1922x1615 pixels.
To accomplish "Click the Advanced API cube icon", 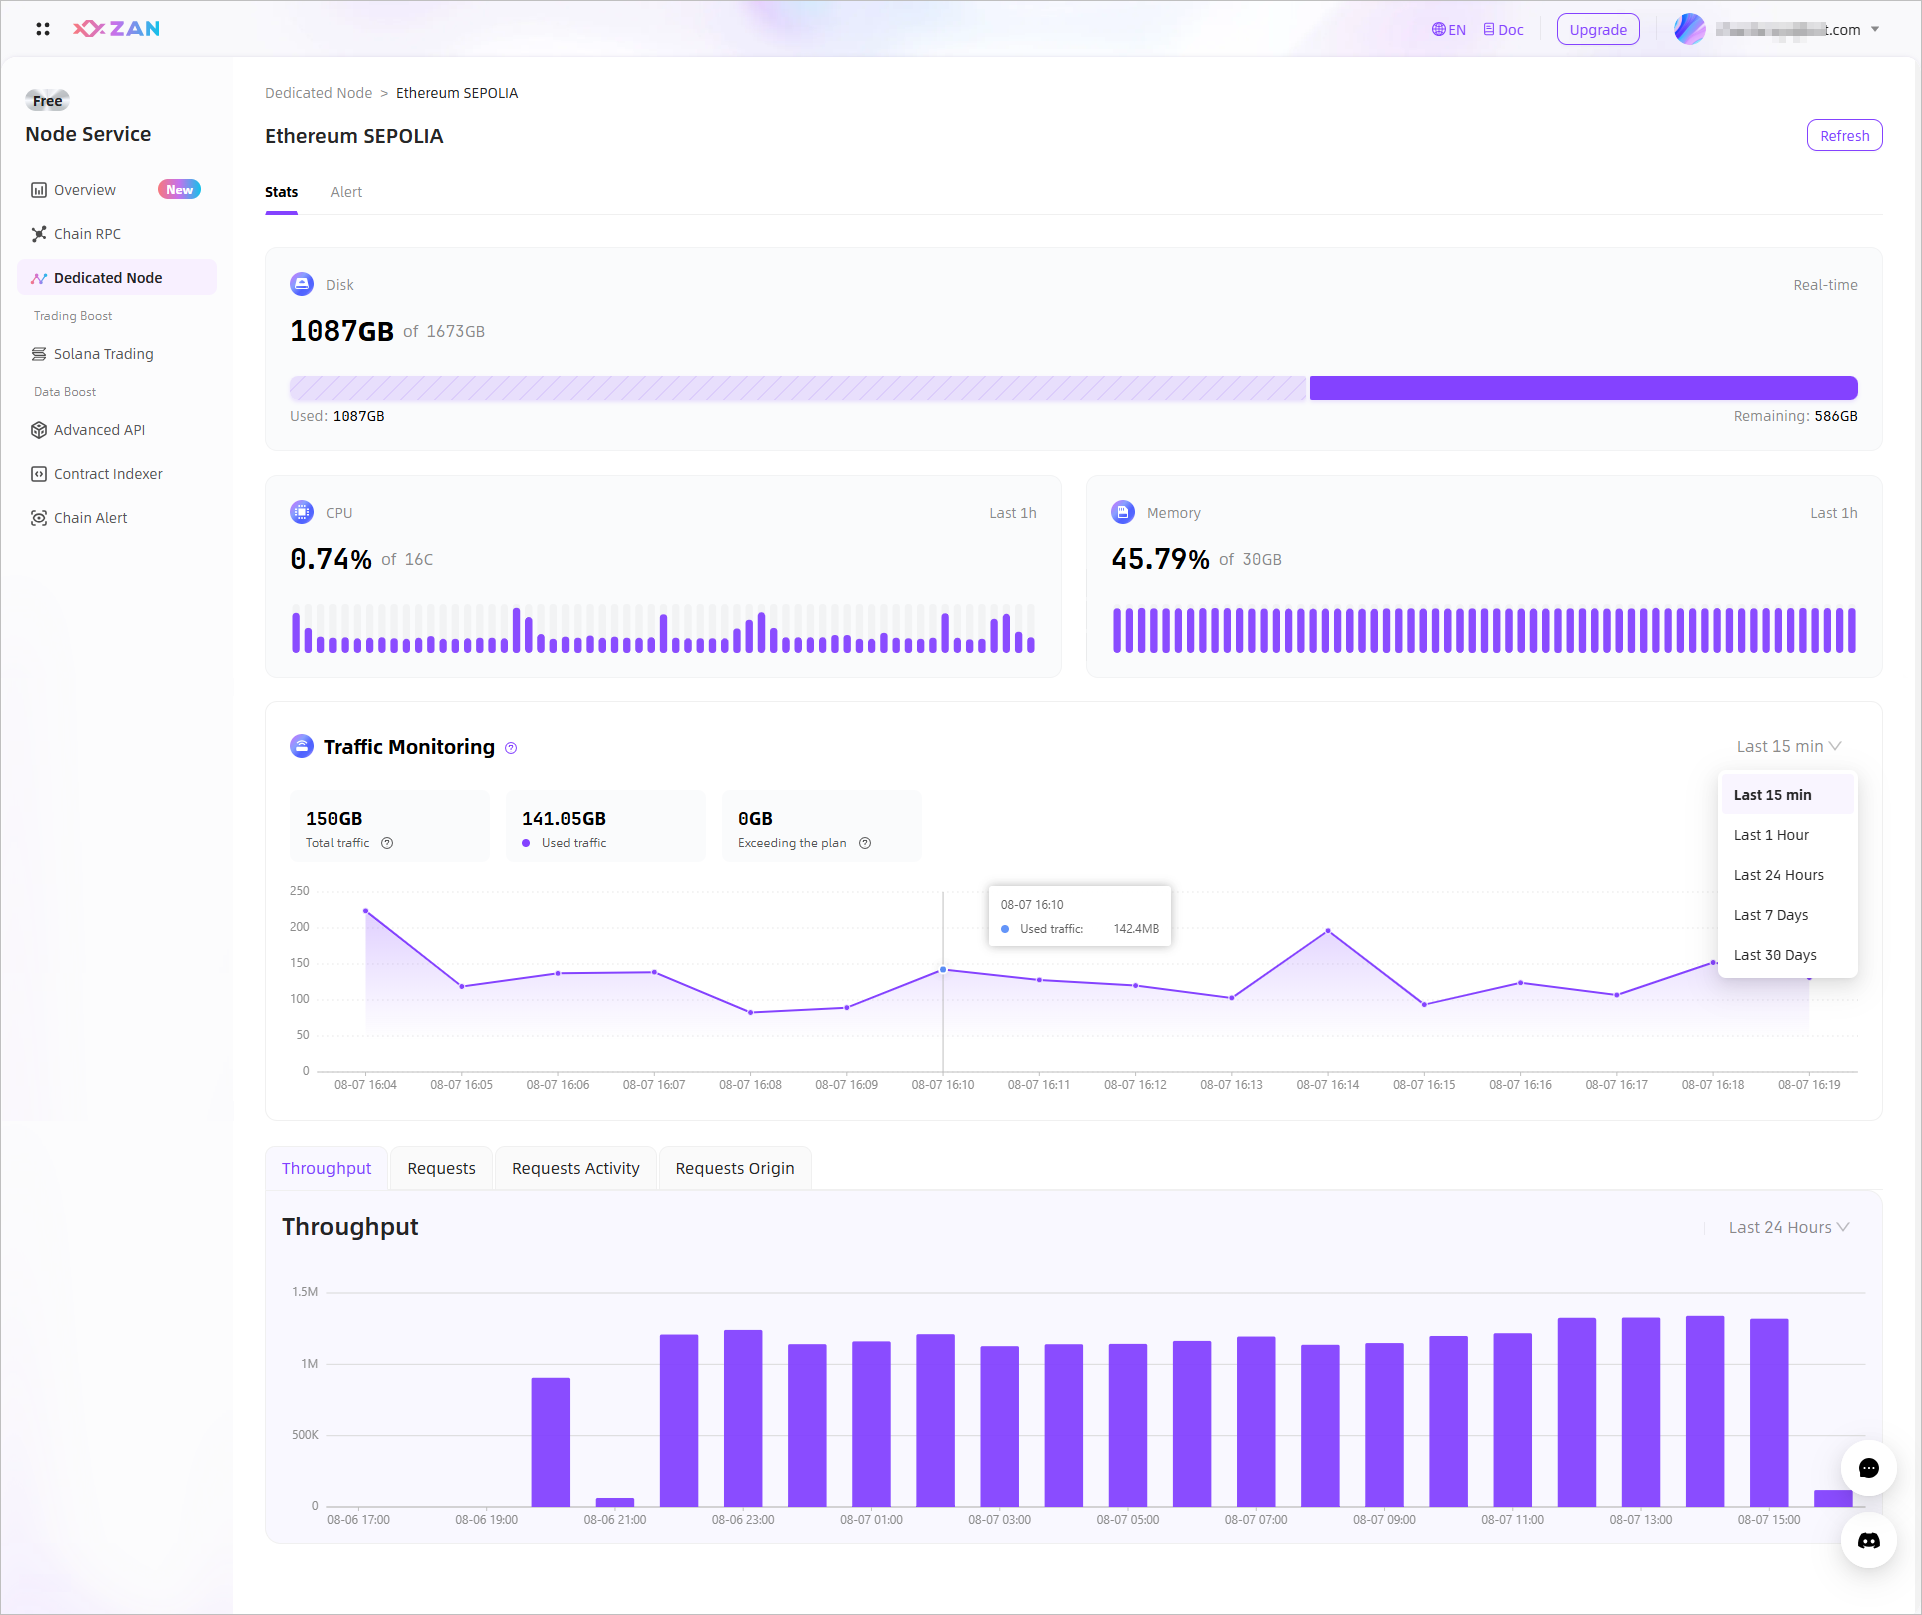I will click(x=39, y=430).
